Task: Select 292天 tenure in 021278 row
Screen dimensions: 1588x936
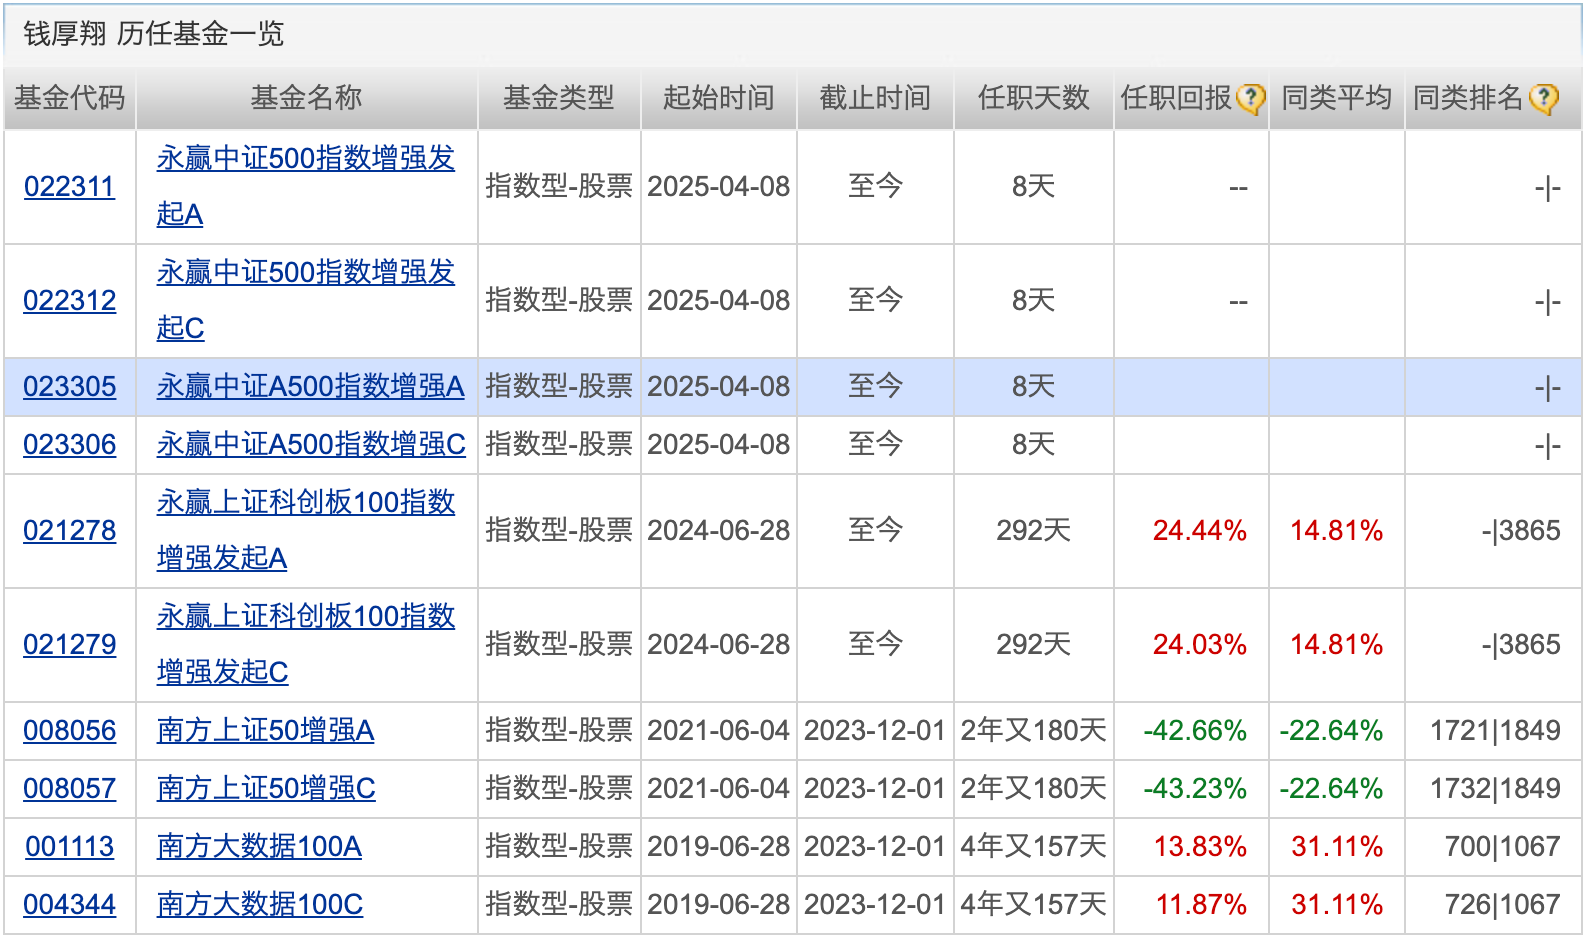Action: coord(1033,531)
